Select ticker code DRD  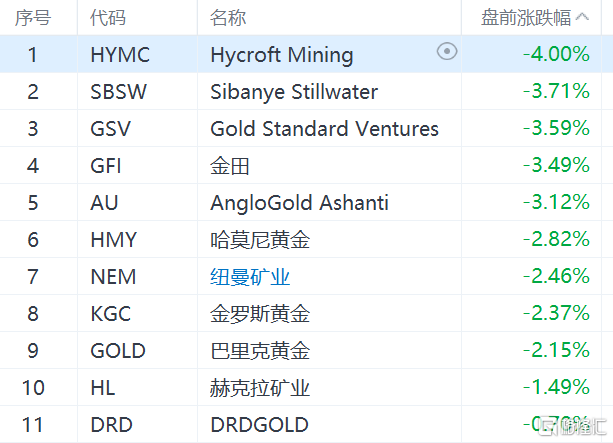coord(111,425)
